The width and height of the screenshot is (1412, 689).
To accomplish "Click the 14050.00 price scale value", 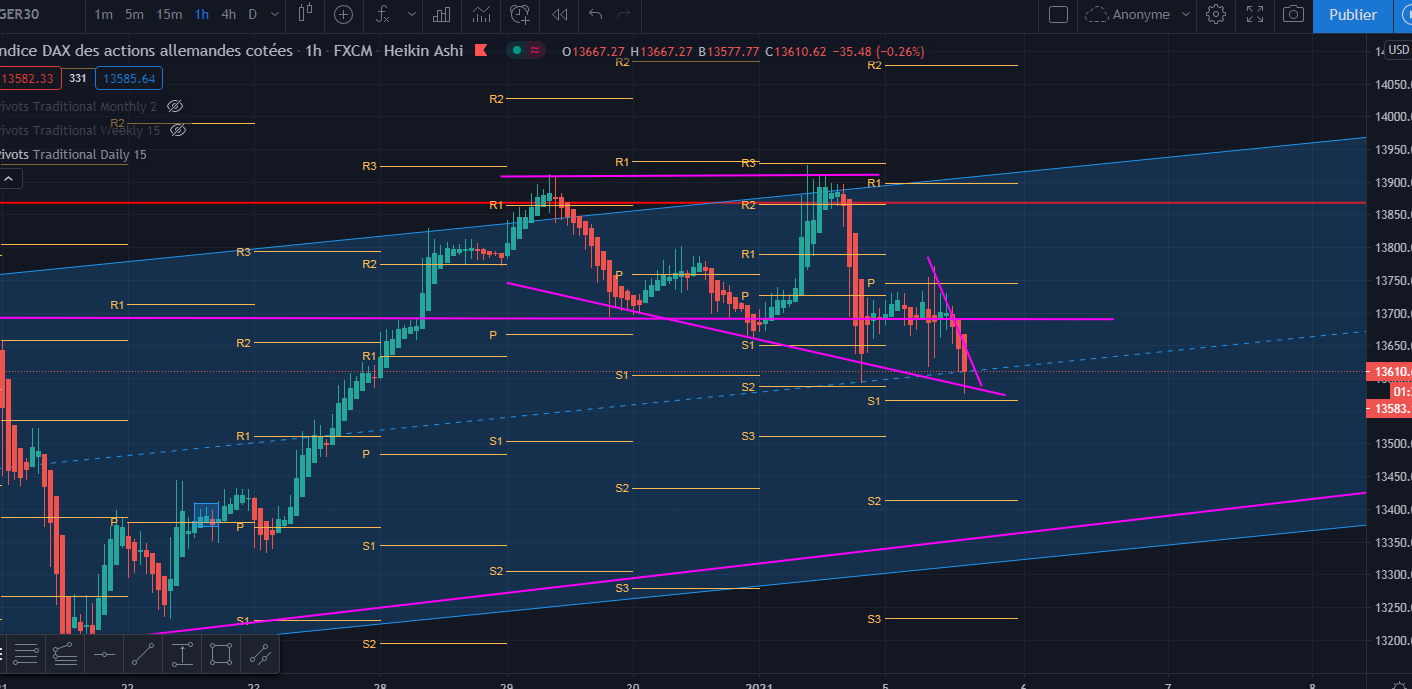I will pyautogui.click(x=1393, y=85).
